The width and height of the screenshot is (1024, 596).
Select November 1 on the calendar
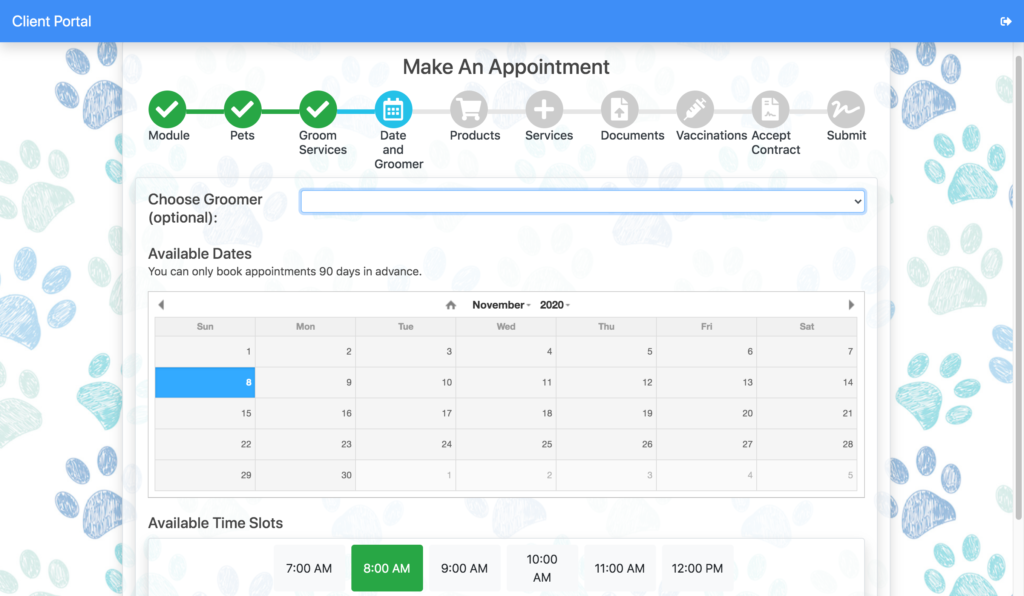205,351
